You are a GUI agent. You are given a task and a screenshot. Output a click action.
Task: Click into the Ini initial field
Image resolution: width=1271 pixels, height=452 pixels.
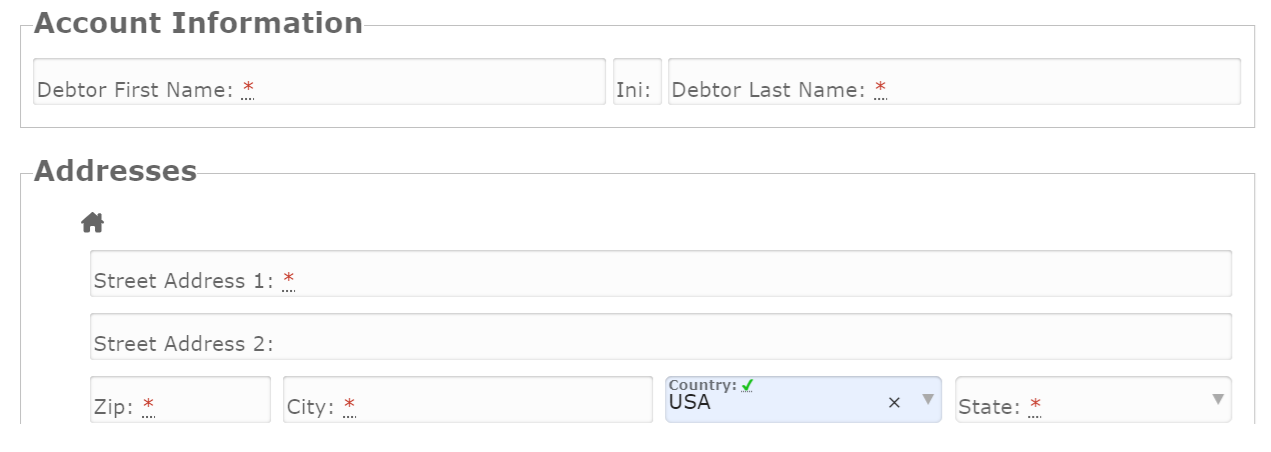[637, 82]
